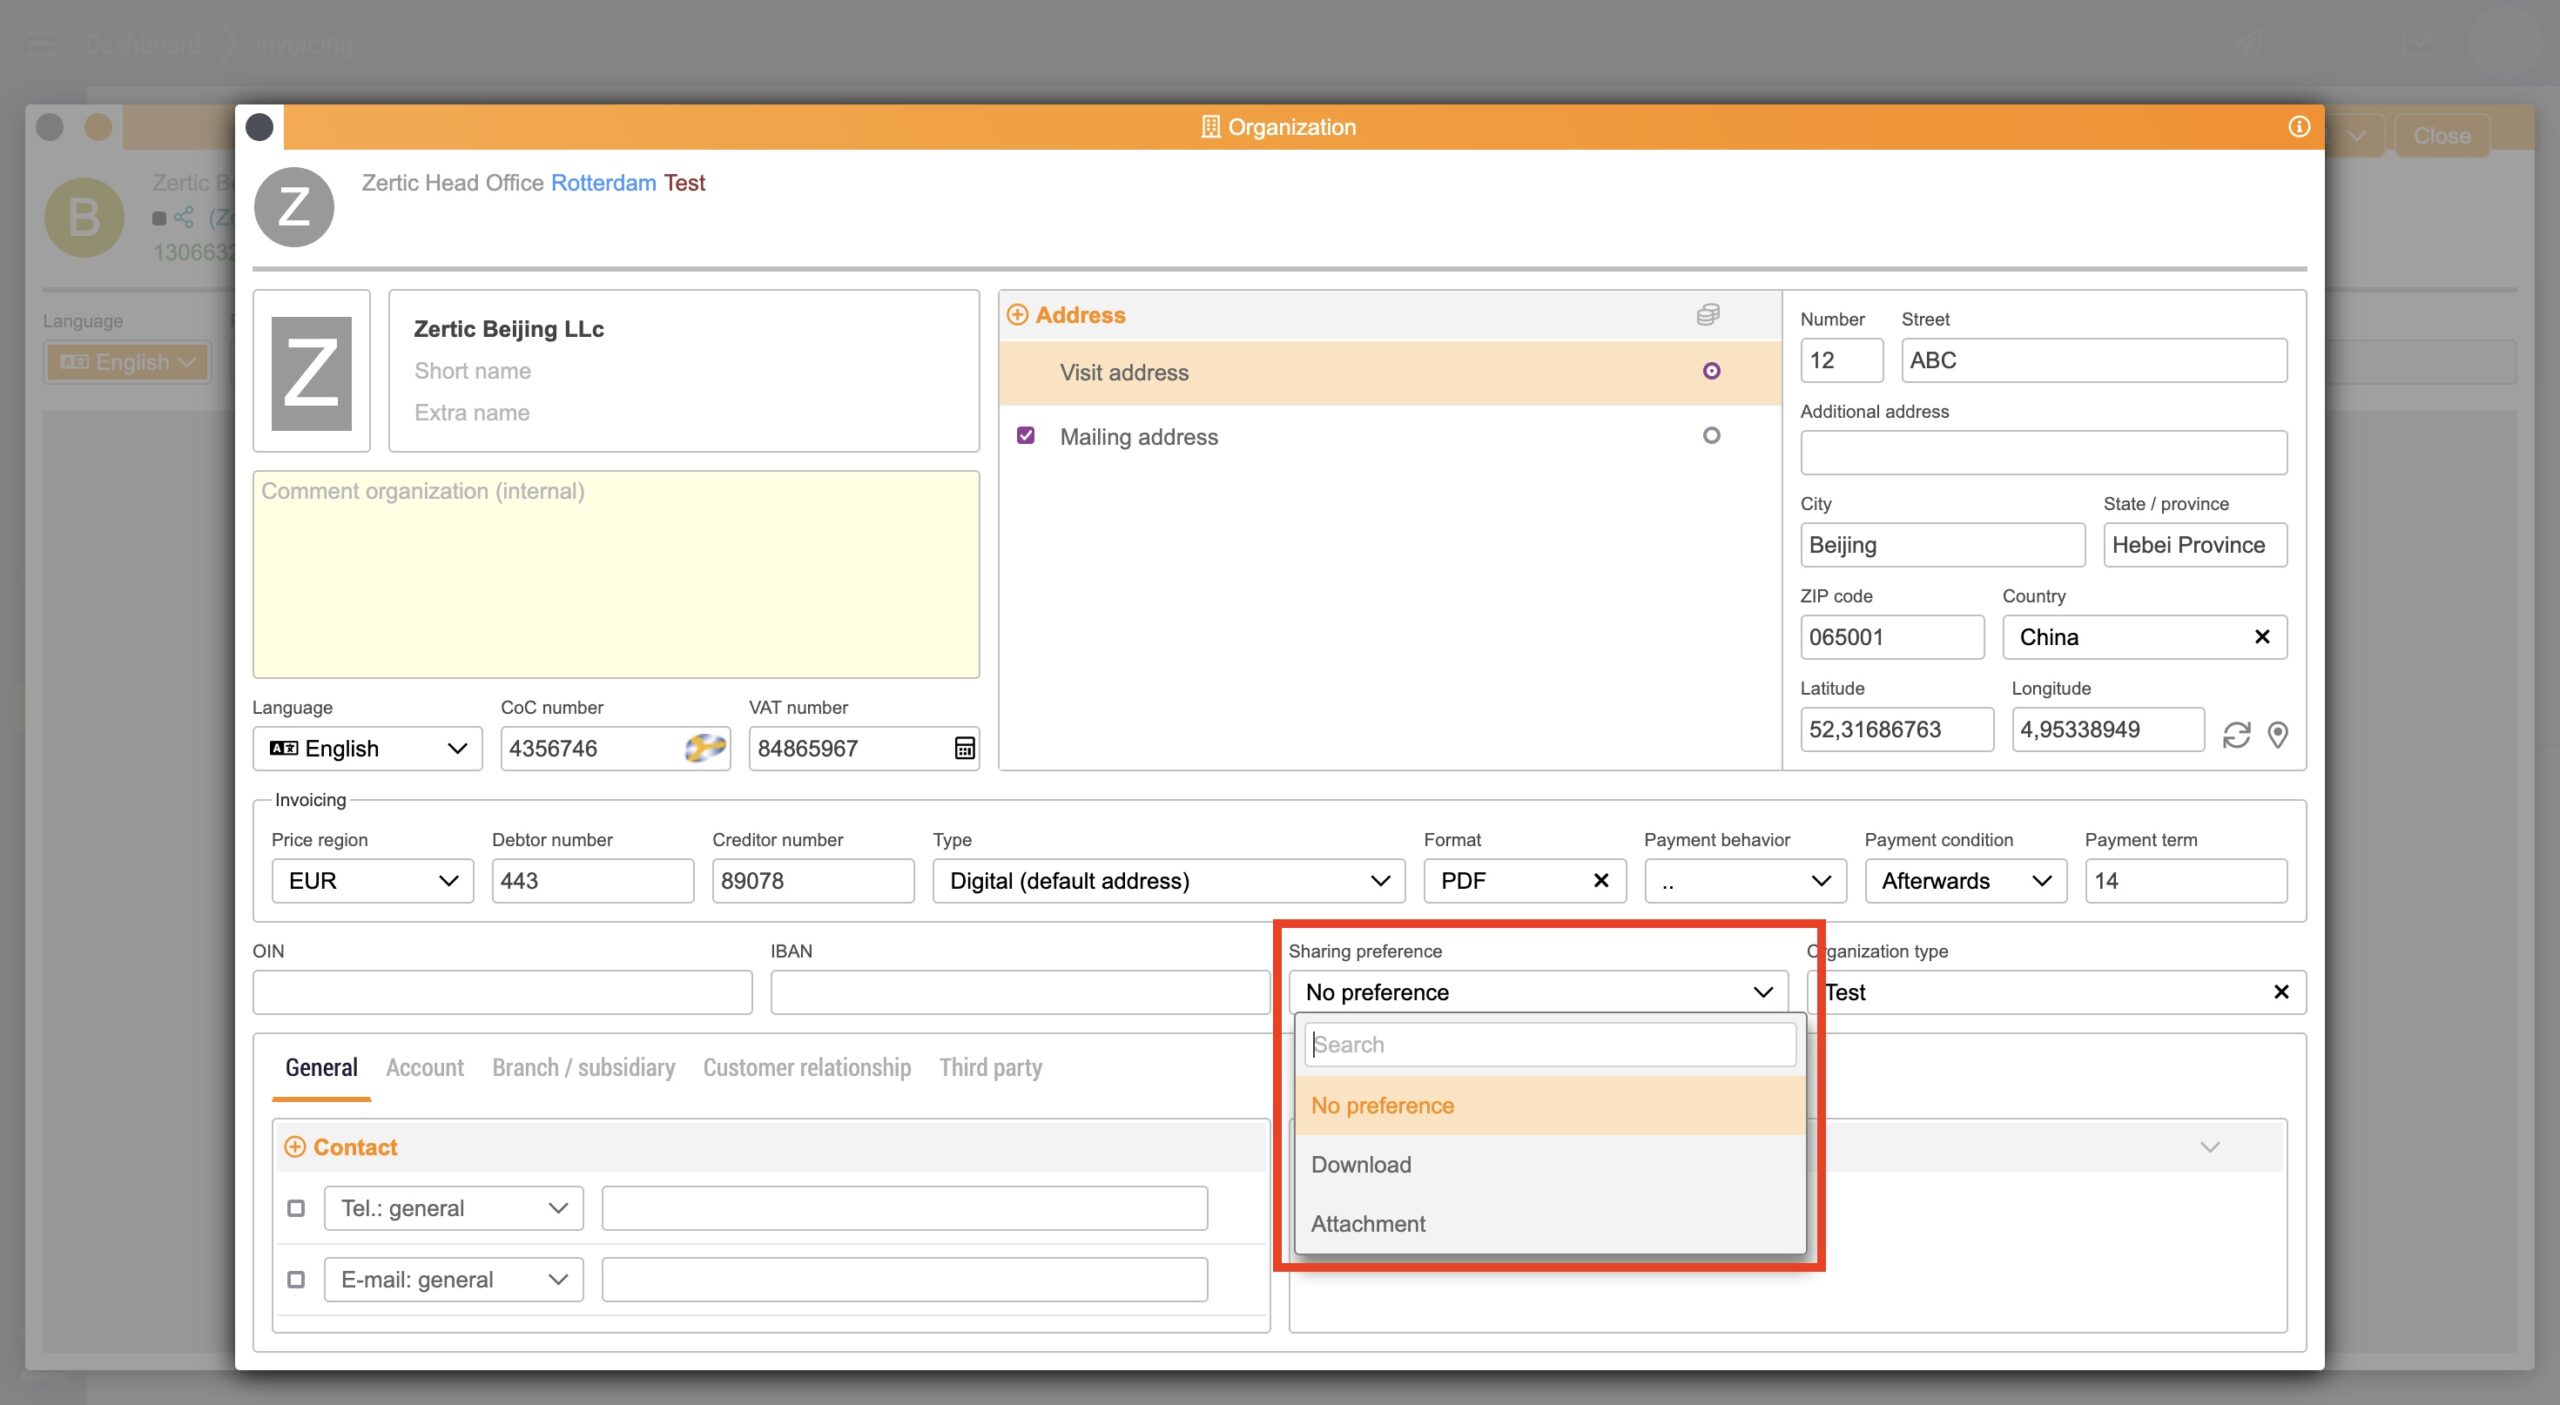Switch to the Customer relationship tab
2560x1405 pixels.
[x=806, y=1068]
